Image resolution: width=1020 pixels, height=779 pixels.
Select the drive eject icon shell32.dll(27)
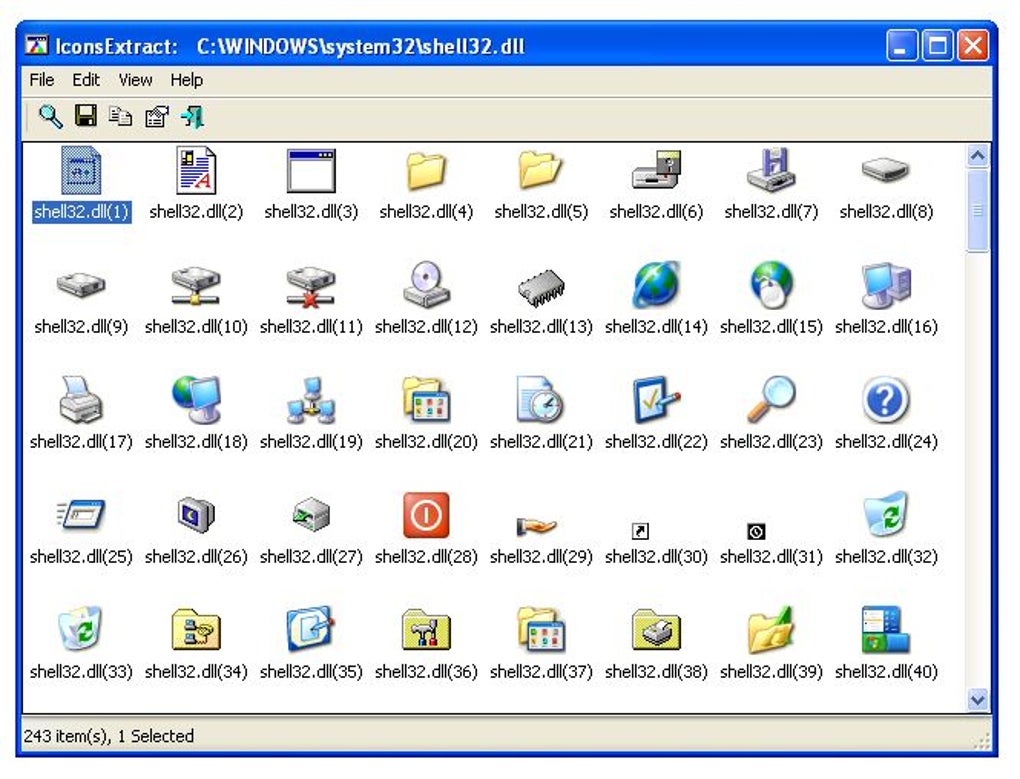click(x=311, y=514)
